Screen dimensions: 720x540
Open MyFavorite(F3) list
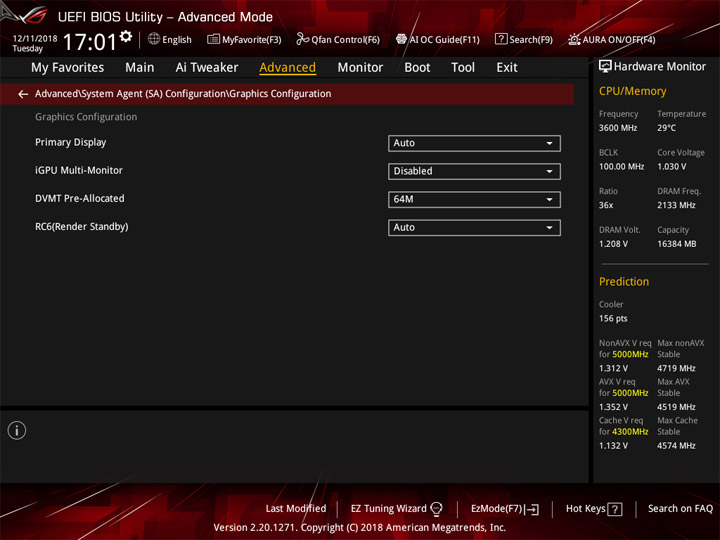(244, 39)
